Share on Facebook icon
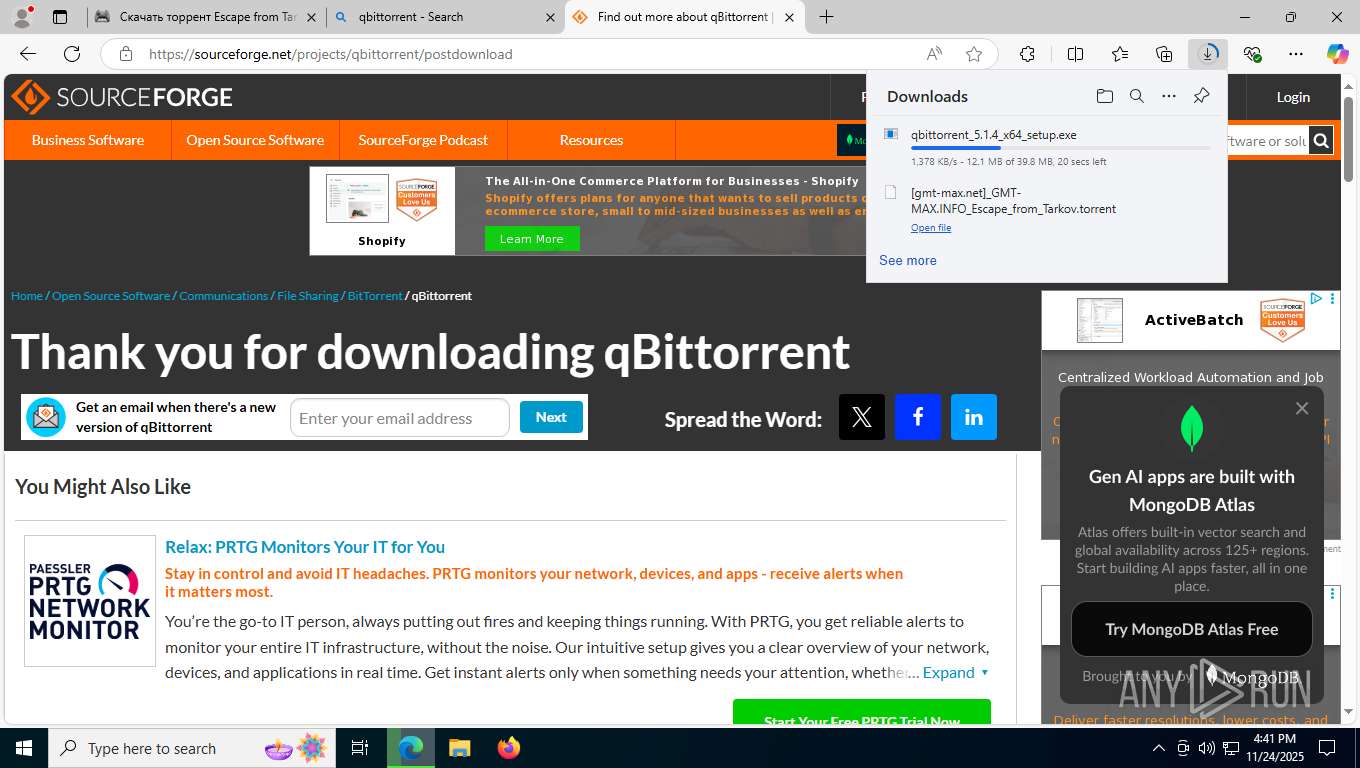 (x=918, y=417)
